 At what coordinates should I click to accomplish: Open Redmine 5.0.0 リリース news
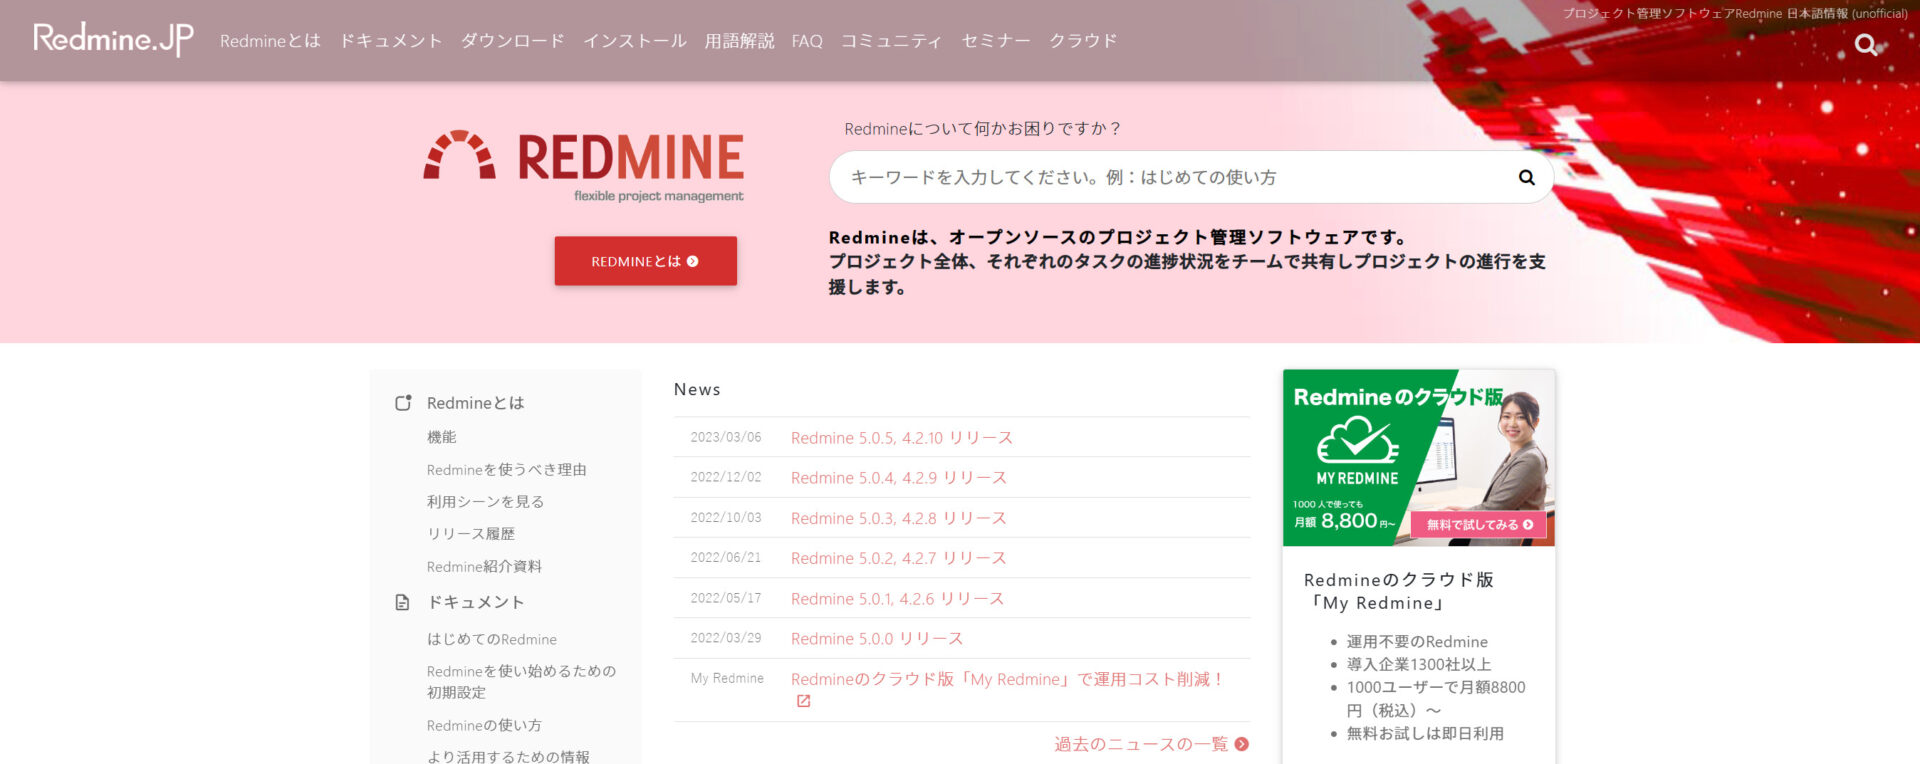coord(877,639)
